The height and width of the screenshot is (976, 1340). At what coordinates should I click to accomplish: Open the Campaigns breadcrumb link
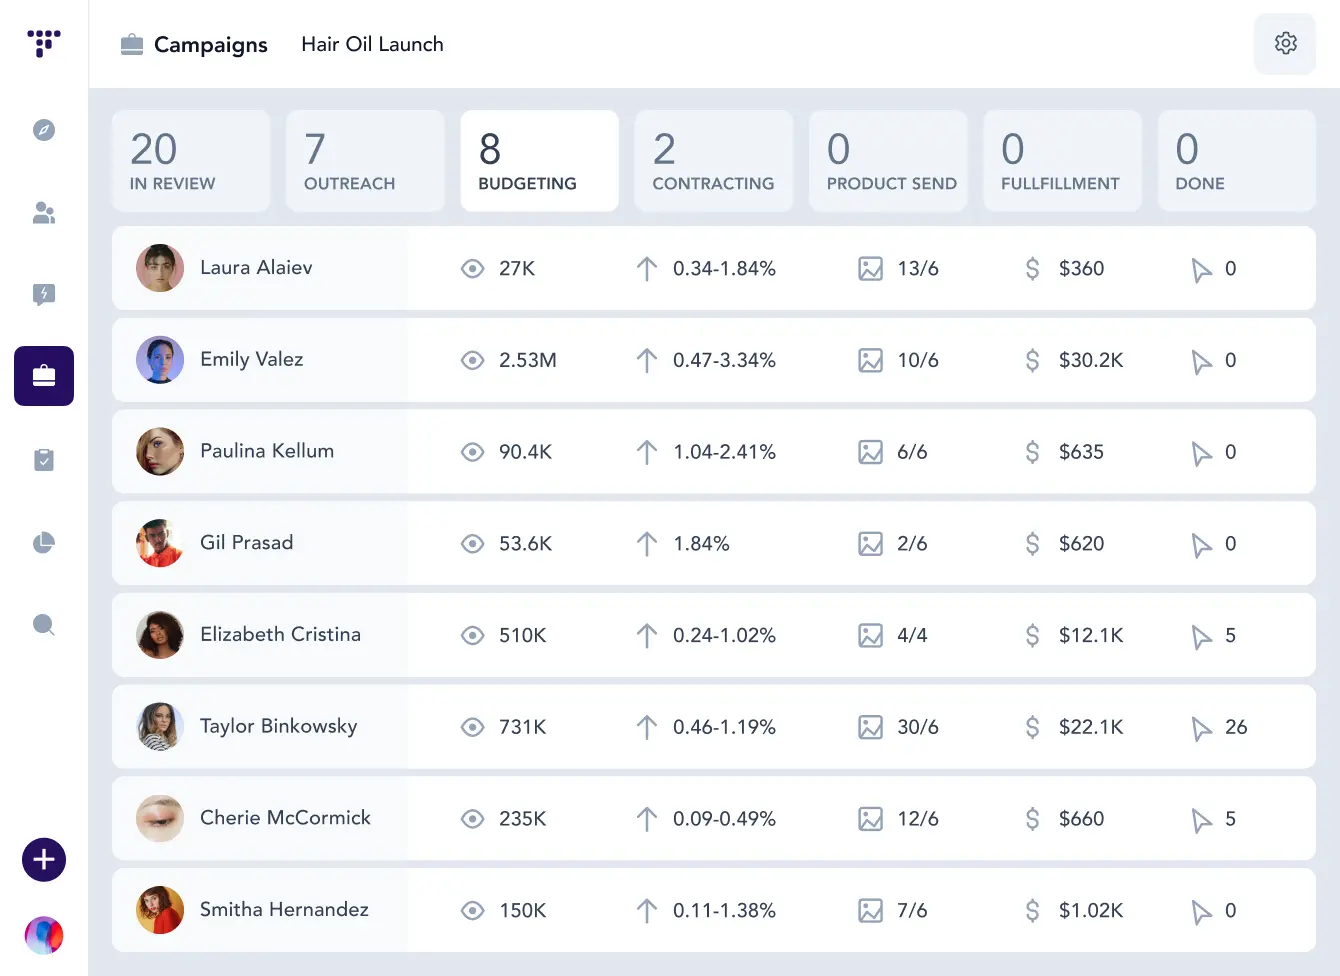[210, 44]
